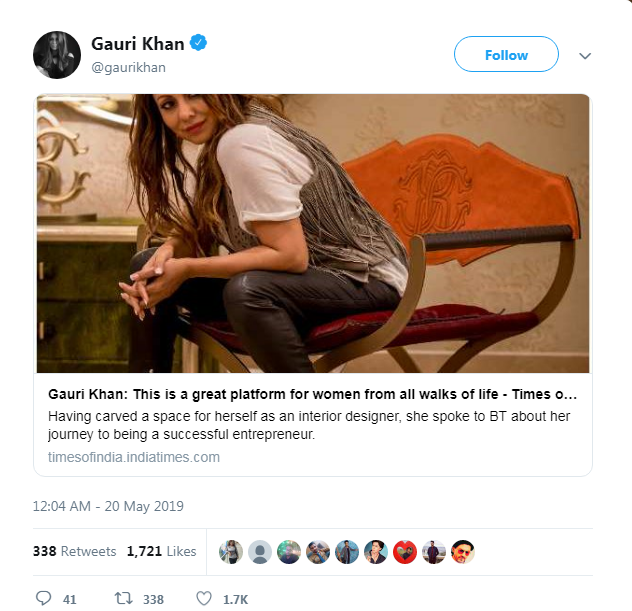Image resolution: width=632 pixels, height=611 pixels.
Task: Click the last liker avatar with sunglasses
Action: tap(463, 552)
